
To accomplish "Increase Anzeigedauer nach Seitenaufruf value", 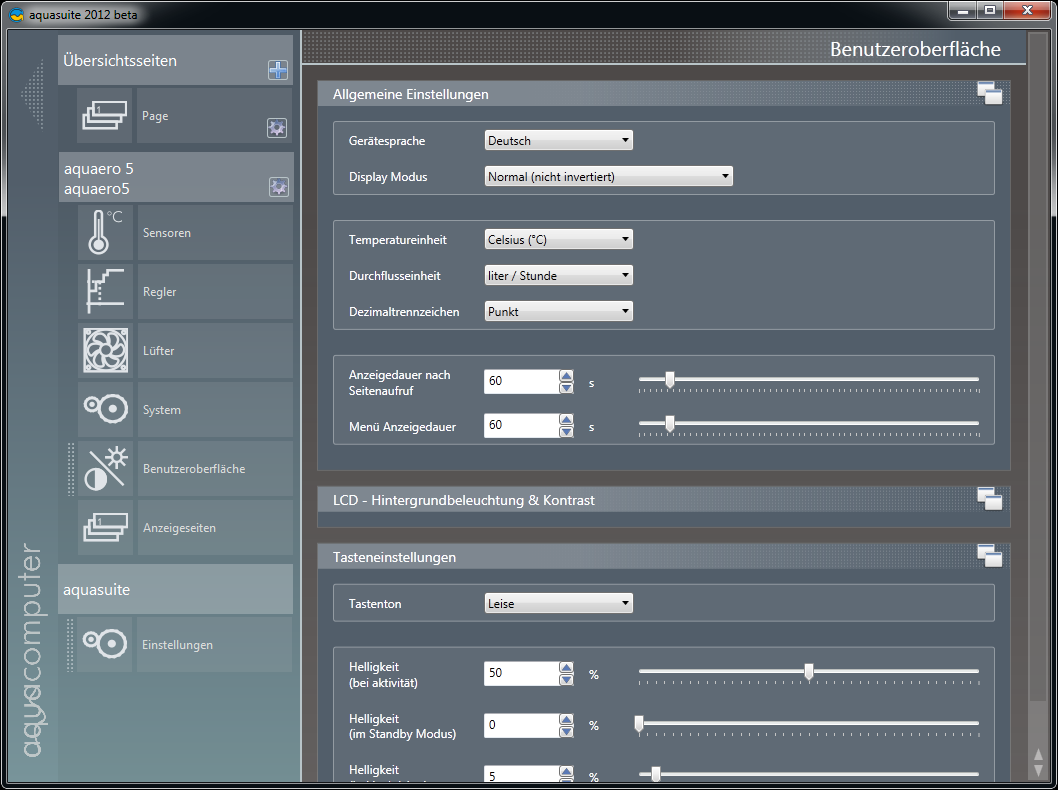I will coord(566,376).
